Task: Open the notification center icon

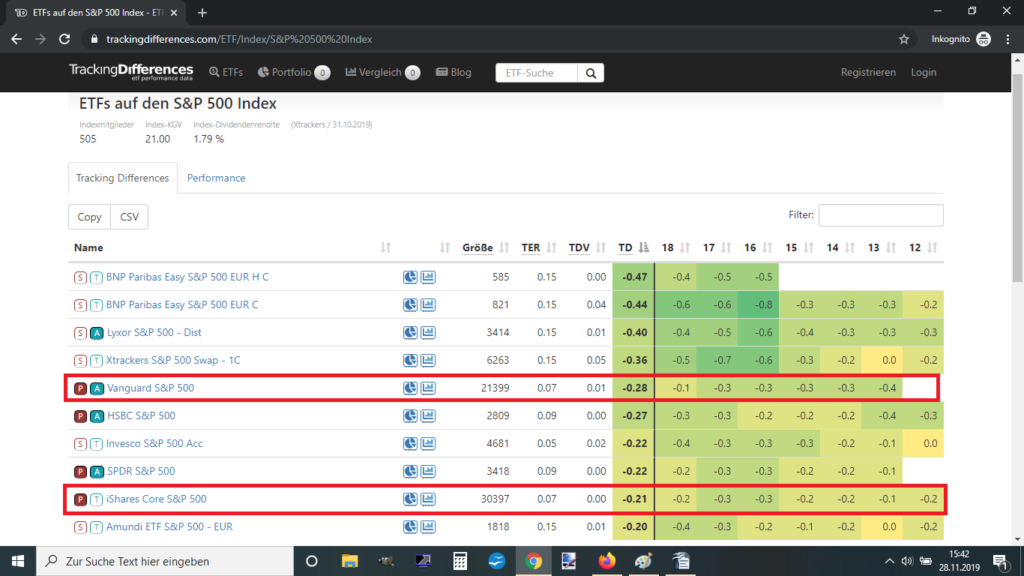Action: pos(1000,561)
